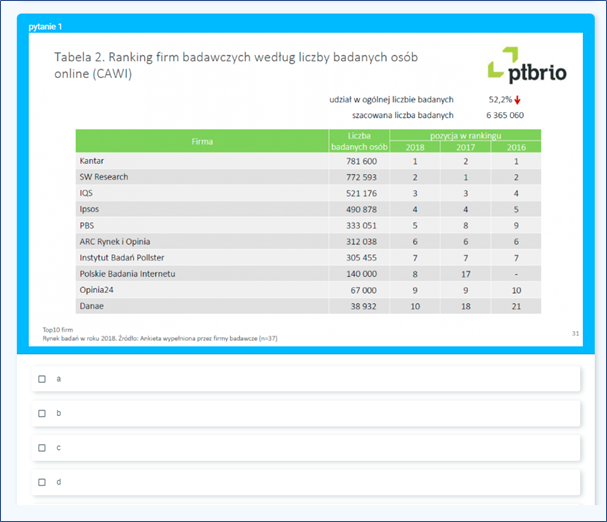Image resolution: width=607 pixels, height=522 pixels.
Task: Click the slide page number 31
Action: coord(574,333)
